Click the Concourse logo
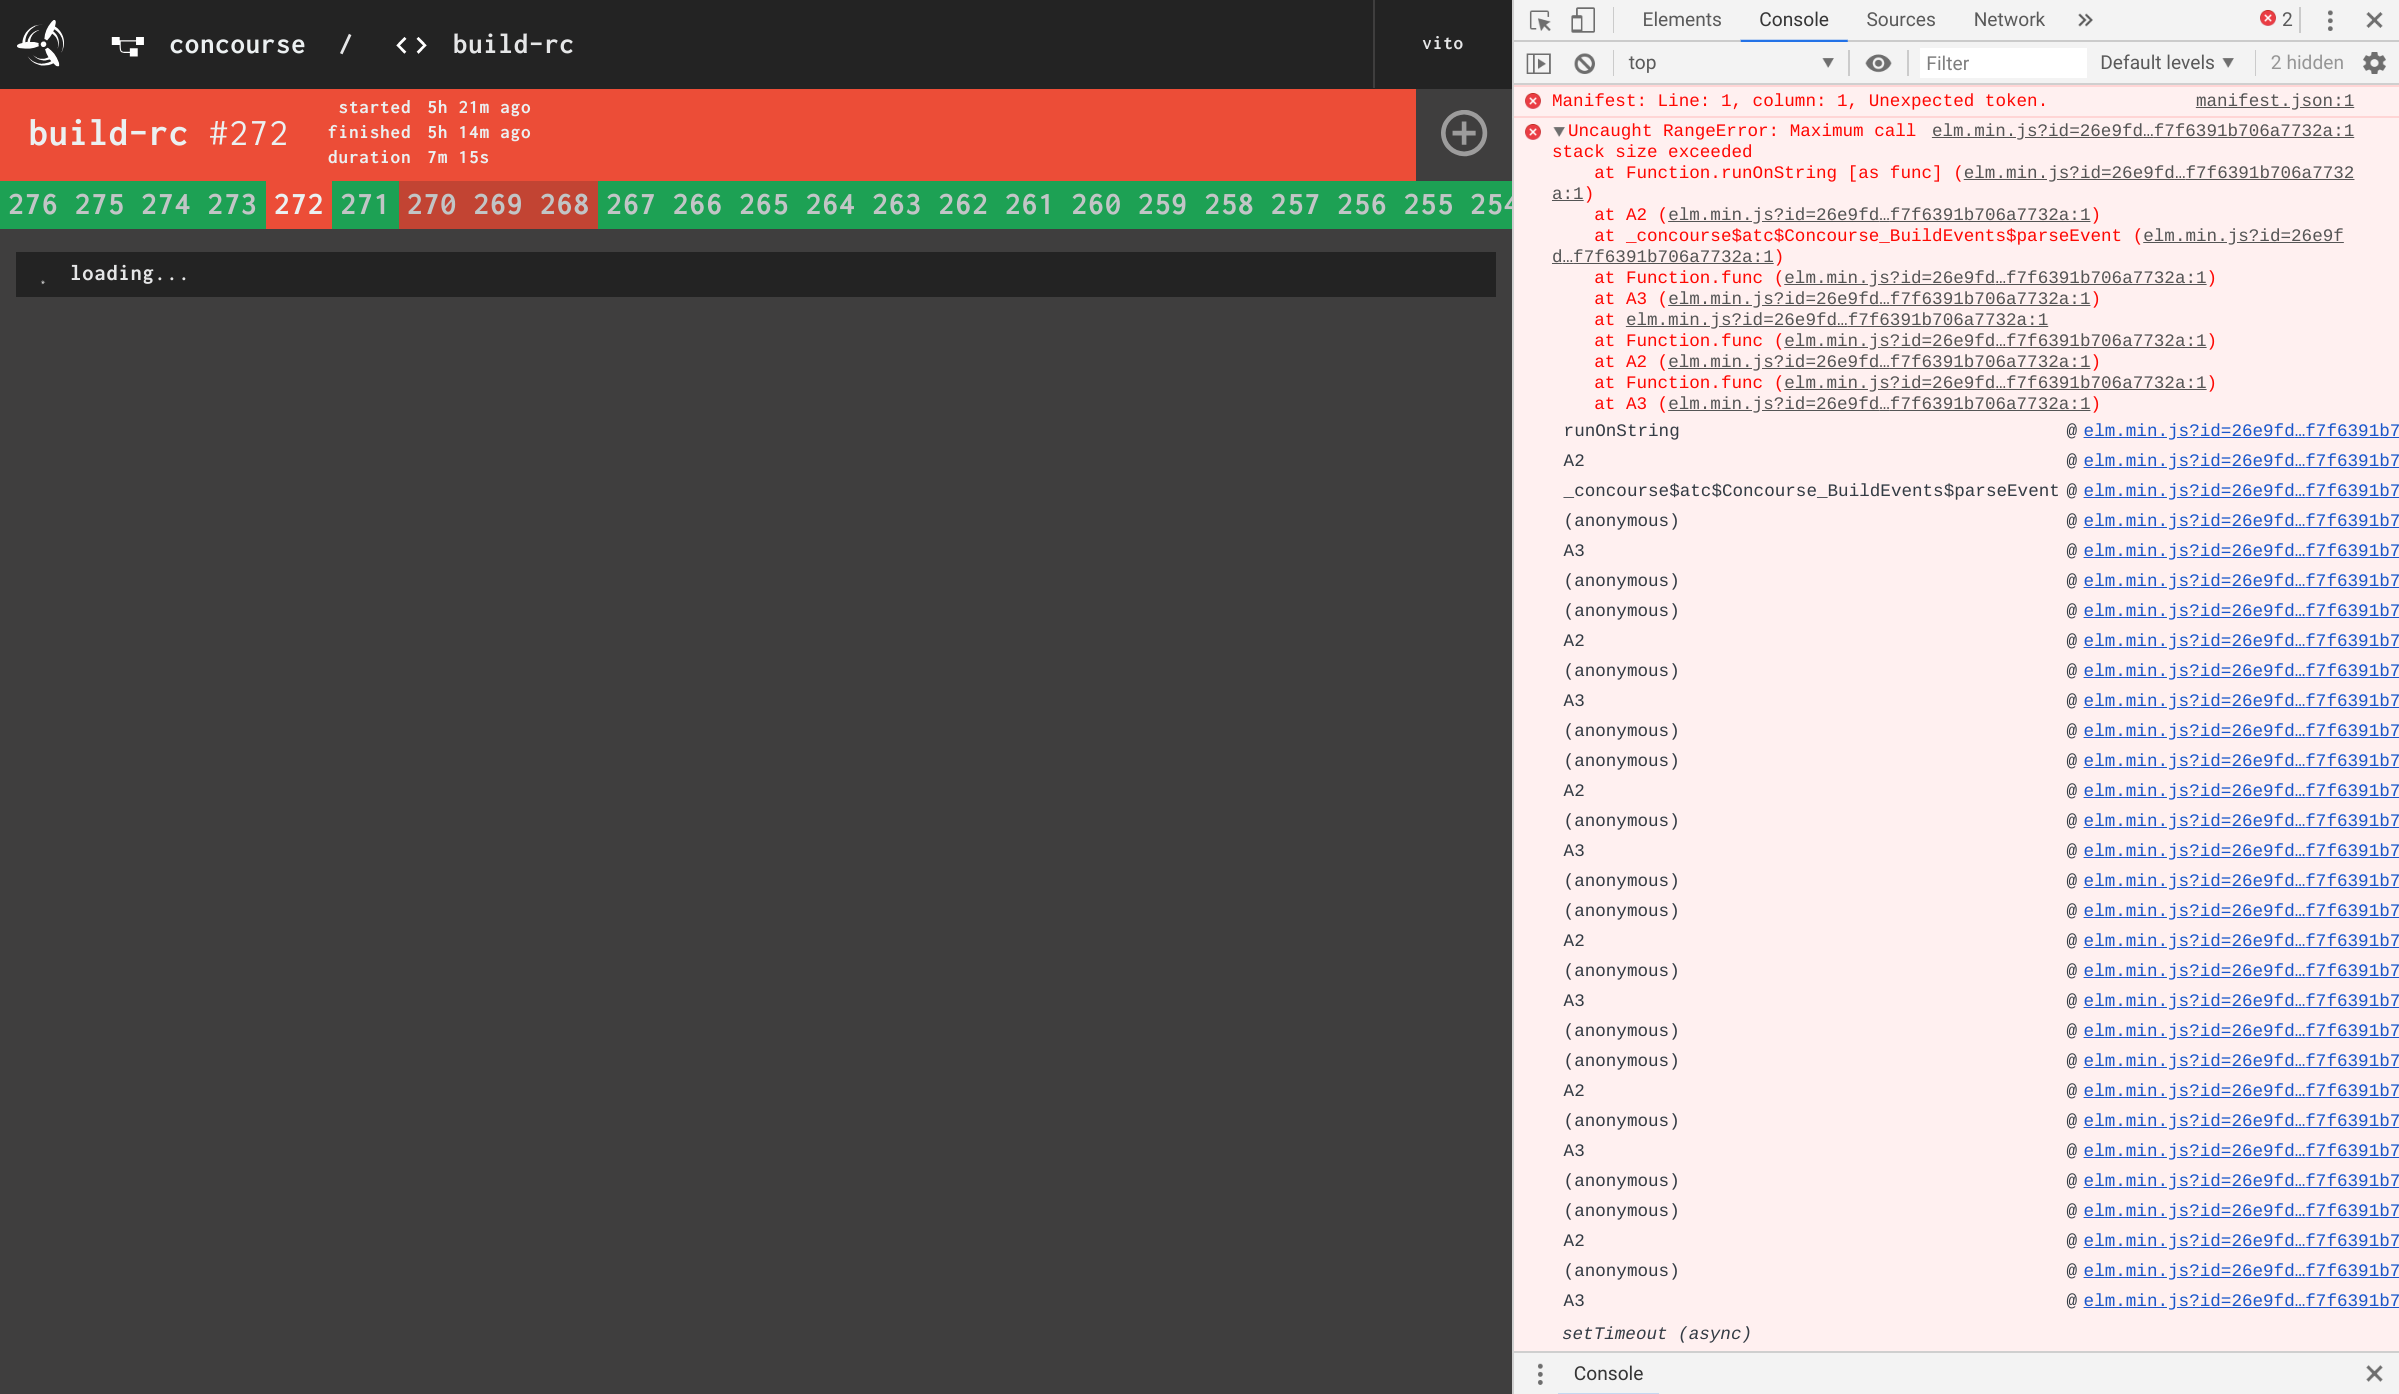 point(42,42)
